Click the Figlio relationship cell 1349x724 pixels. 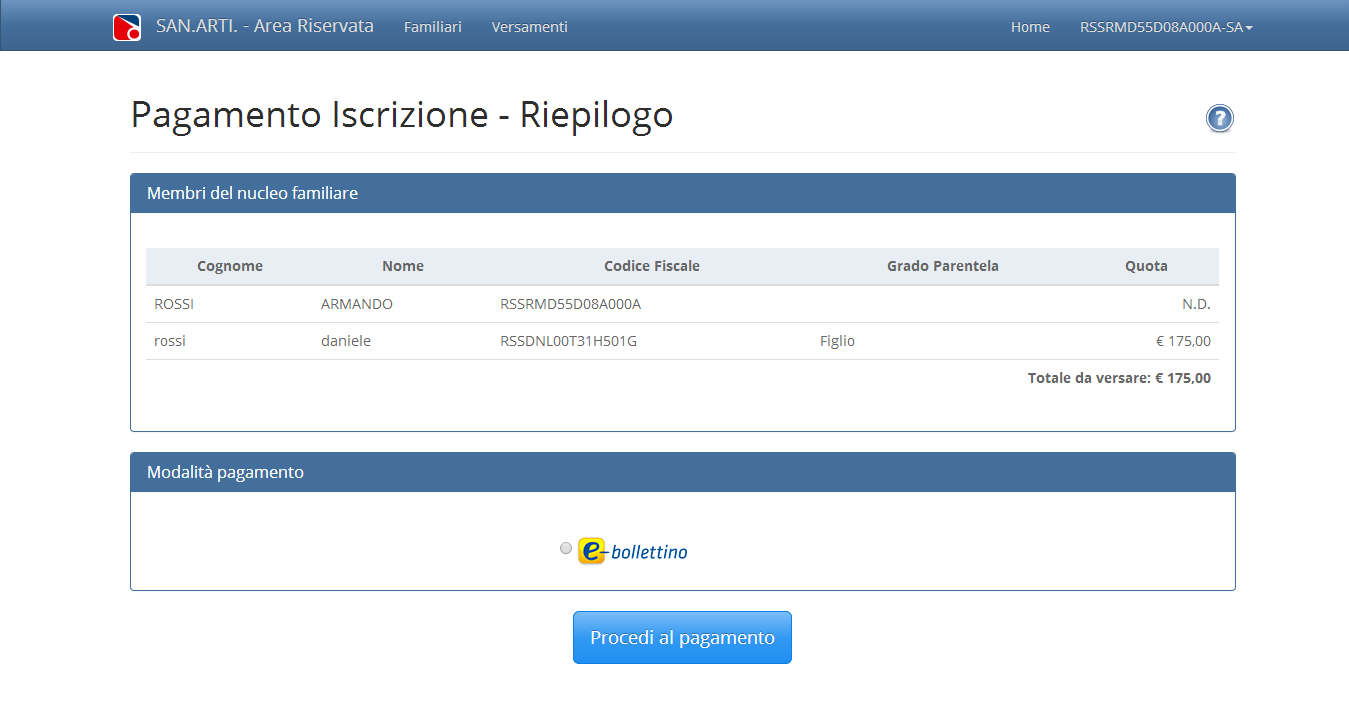(837, 341)
